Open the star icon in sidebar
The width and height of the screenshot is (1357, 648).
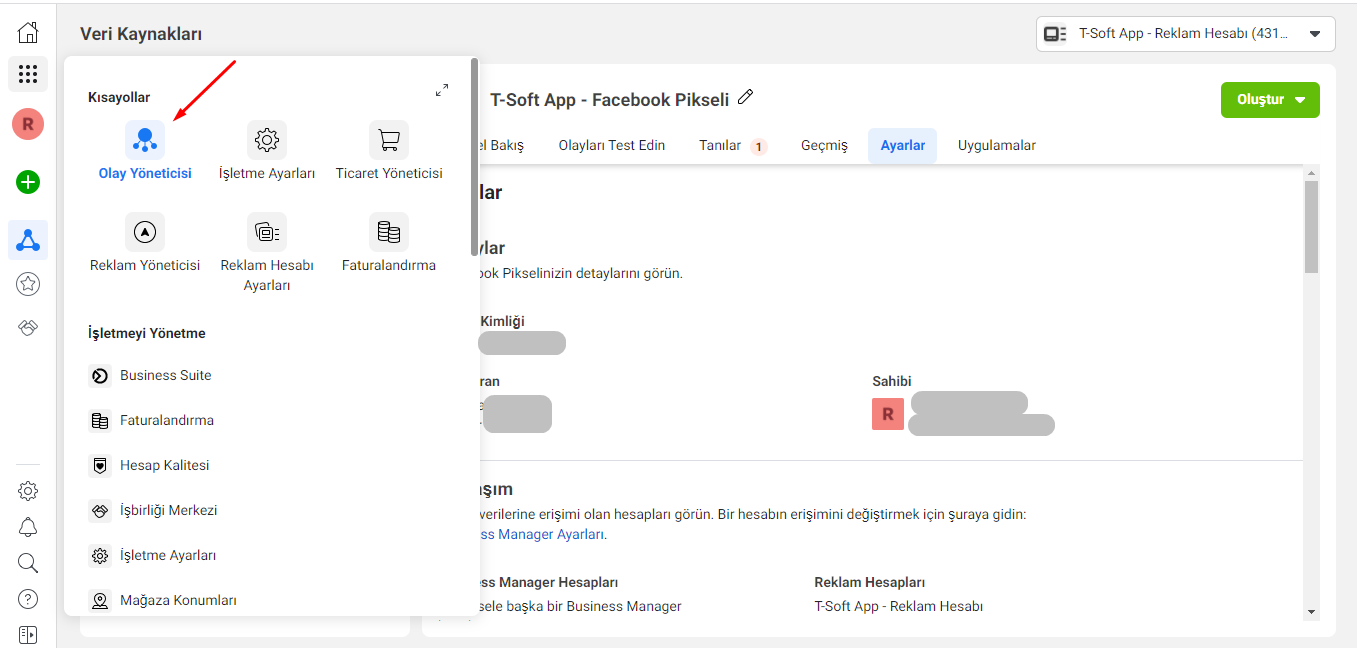pyautogui.click(x=28, y=285)
